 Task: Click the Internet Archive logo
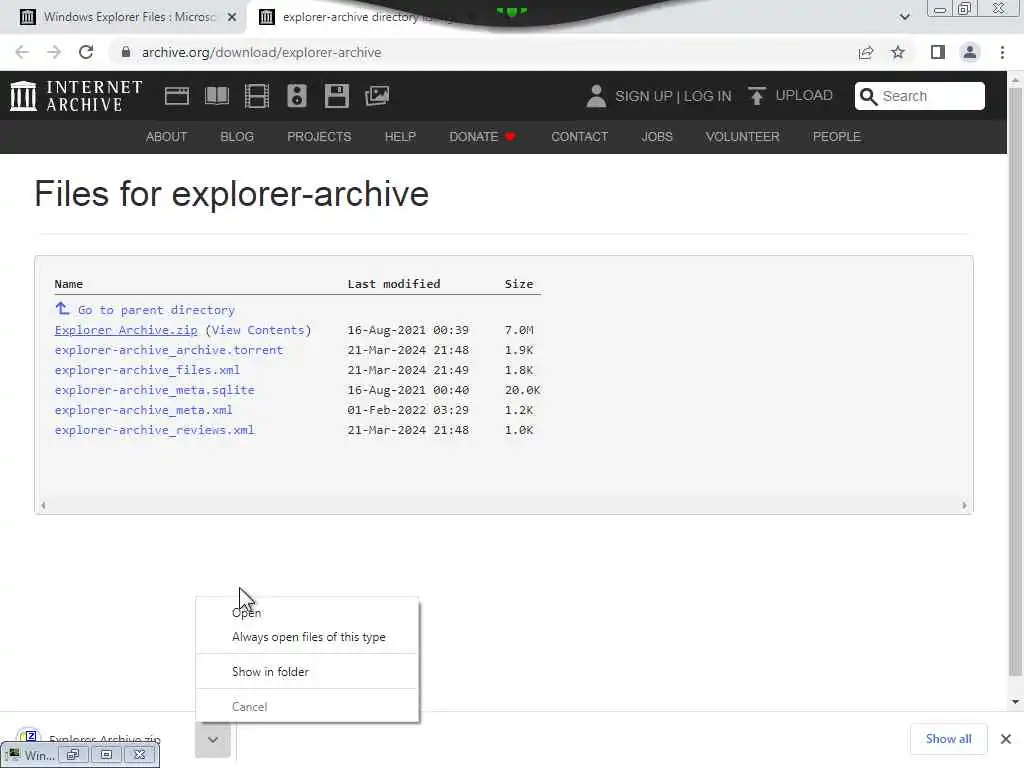76,96
